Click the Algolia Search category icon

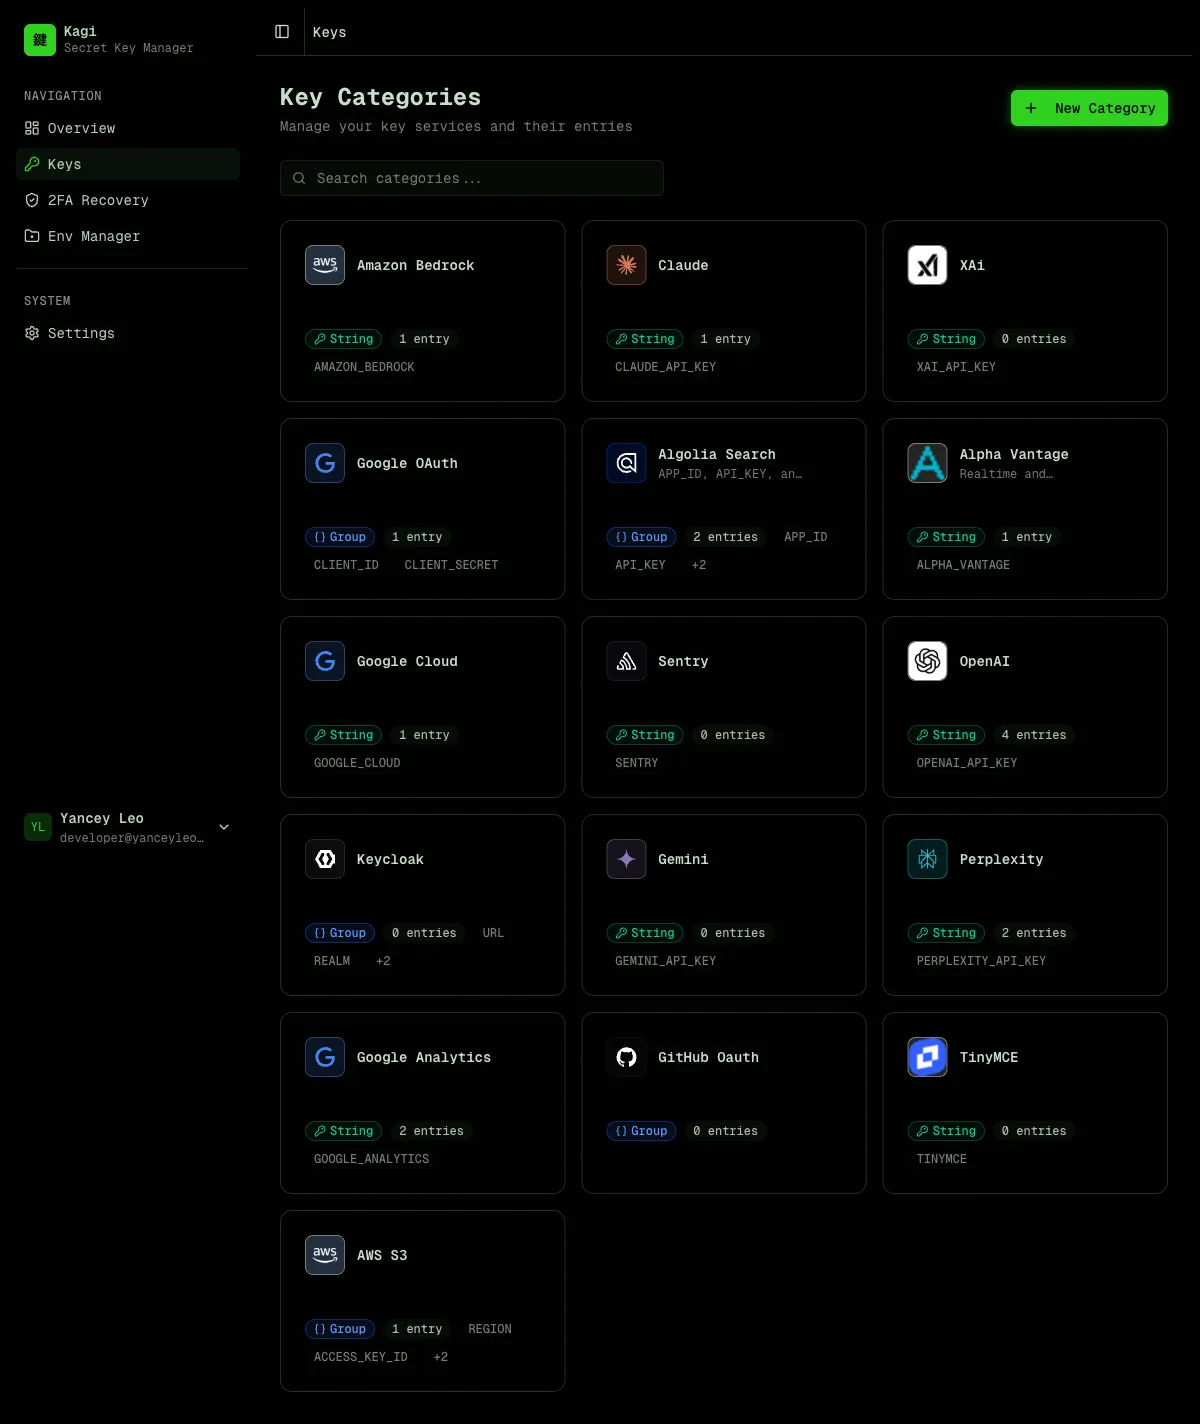[x=626, y=463]
